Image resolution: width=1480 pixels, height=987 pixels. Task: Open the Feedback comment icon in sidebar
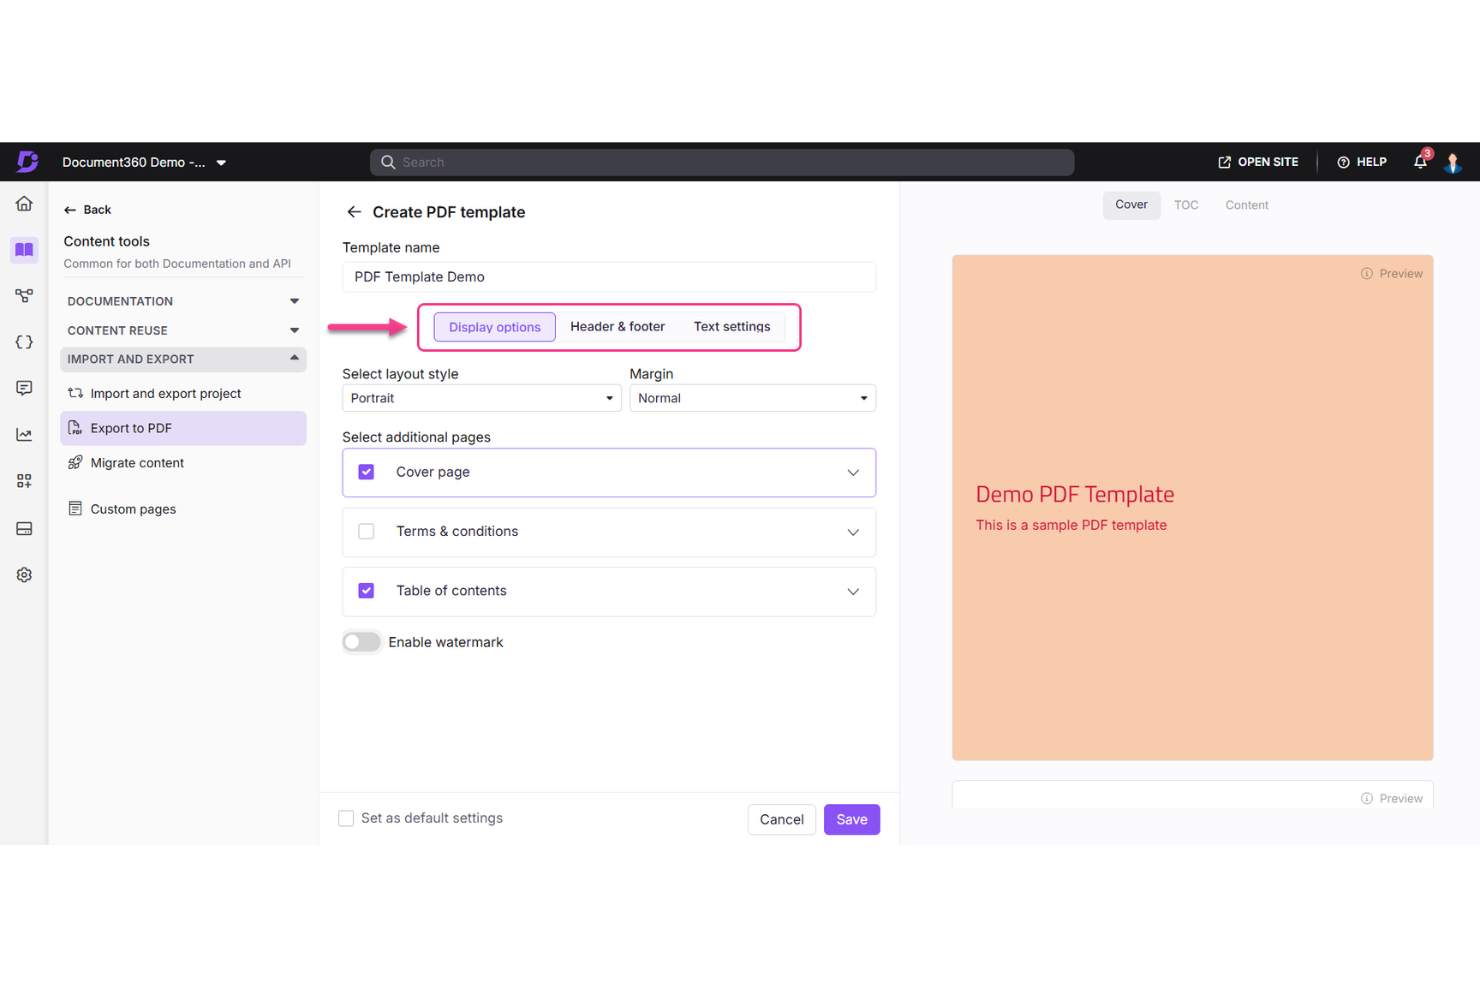(x=24, y=388)
